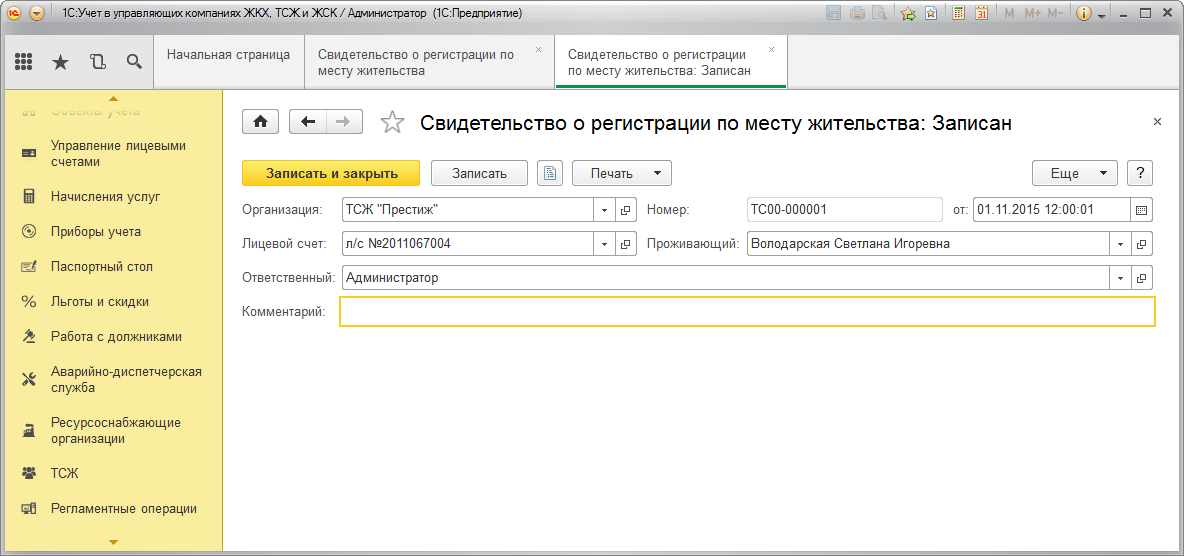Click the search magnifier icon
This screenshot has width=1184, height=556.
point(134,62)
